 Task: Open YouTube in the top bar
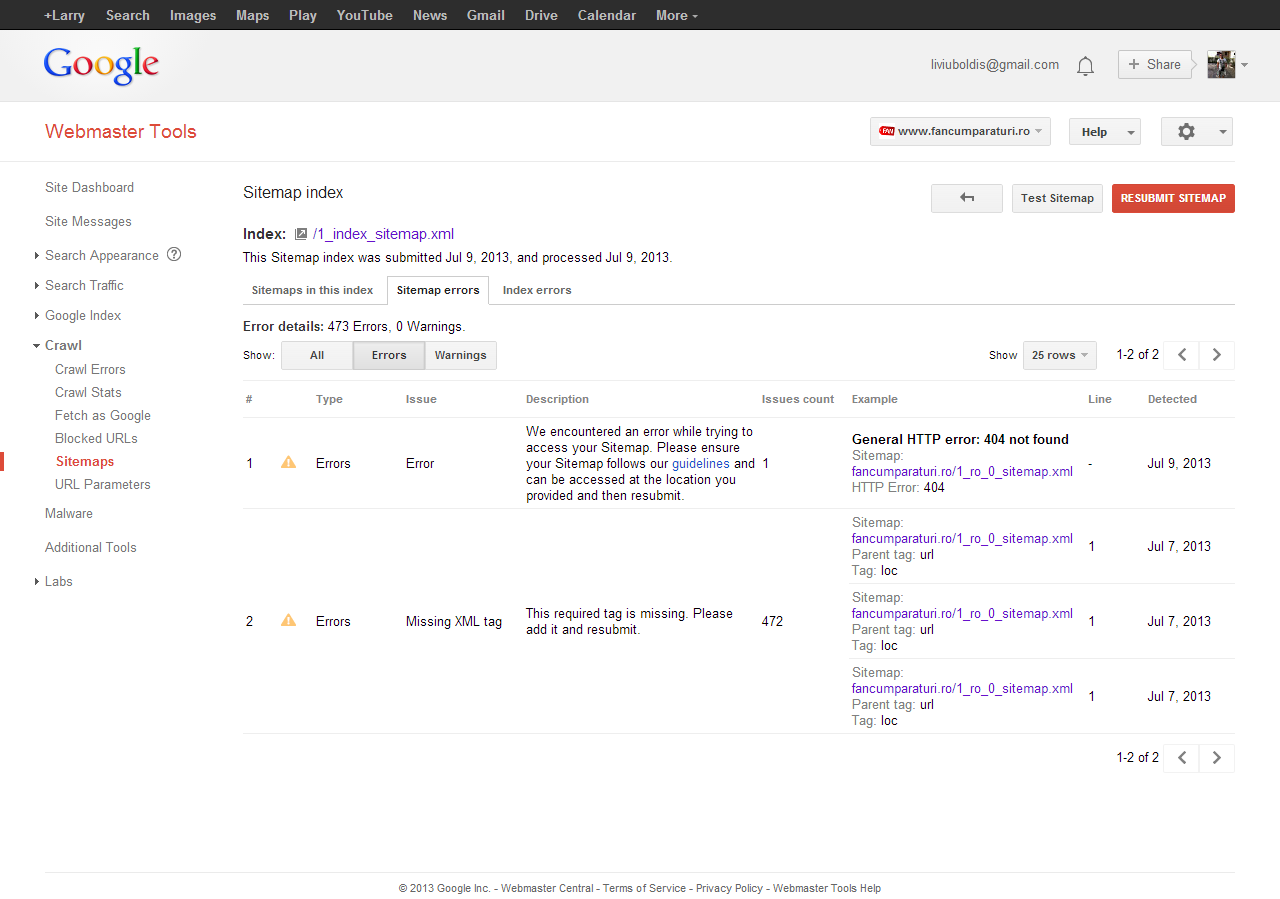click(x=365, y=15)
